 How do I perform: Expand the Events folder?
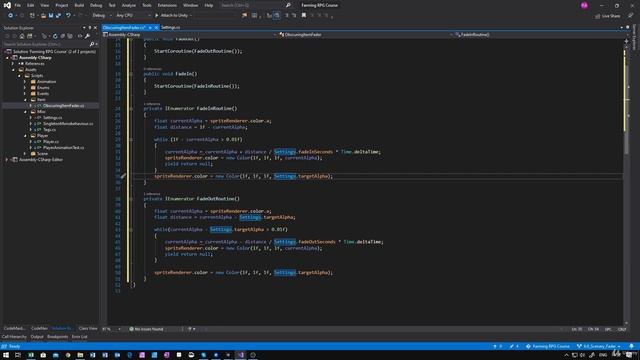[25, 93]
